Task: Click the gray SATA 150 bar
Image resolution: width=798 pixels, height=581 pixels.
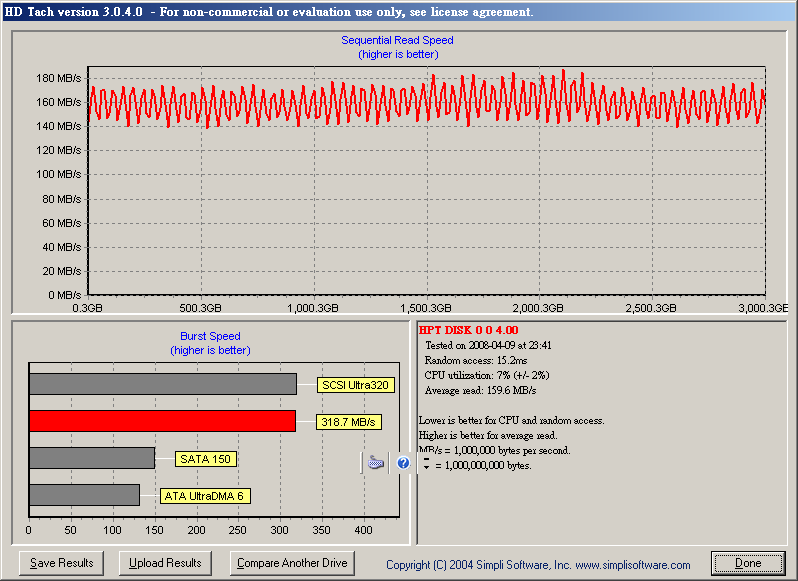Action: (x=92, y=458)
